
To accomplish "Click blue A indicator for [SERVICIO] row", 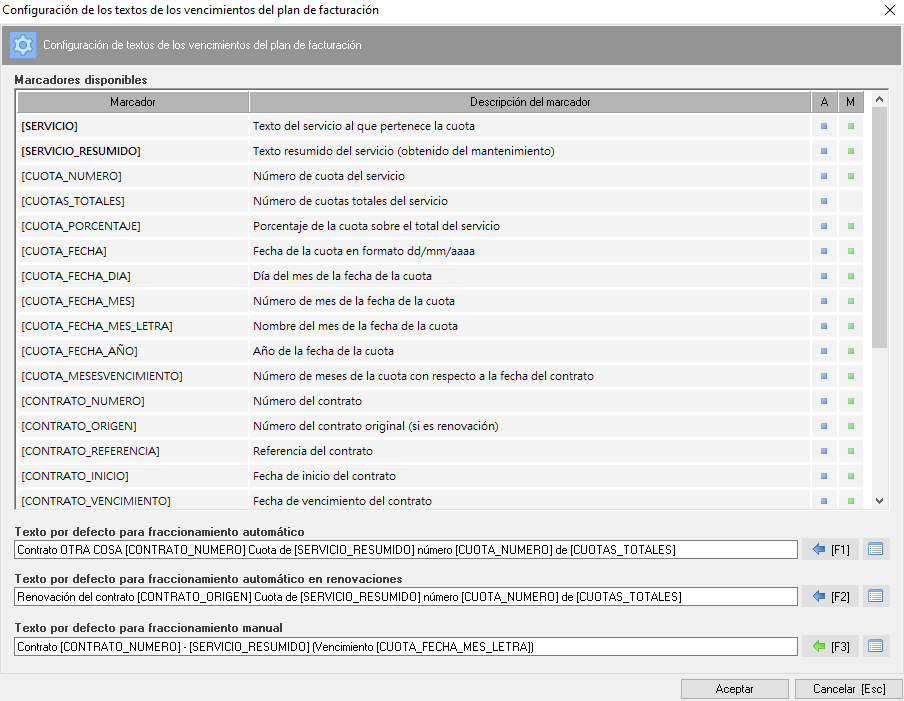I will 824,127.
